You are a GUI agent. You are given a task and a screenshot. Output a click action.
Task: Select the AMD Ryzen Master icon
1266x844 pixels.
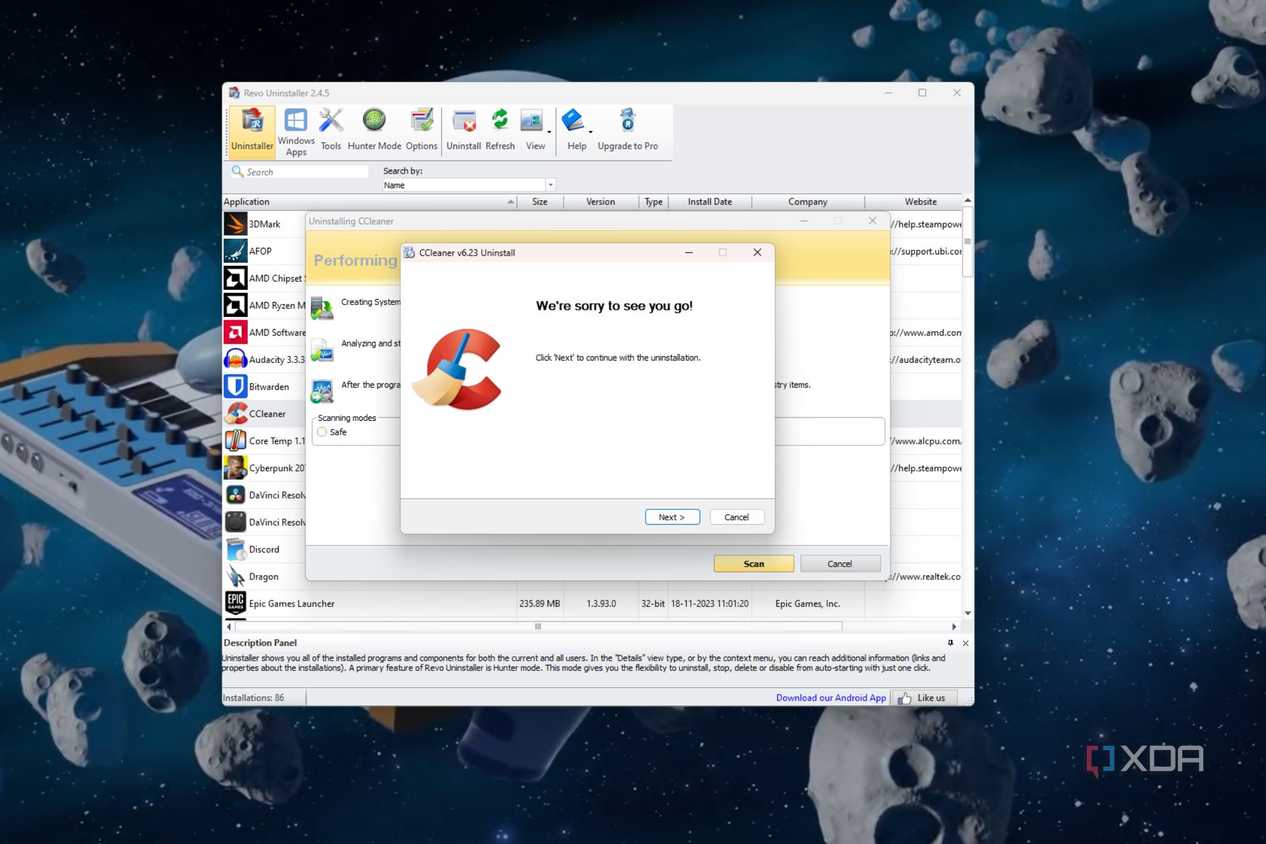point(235,305)
